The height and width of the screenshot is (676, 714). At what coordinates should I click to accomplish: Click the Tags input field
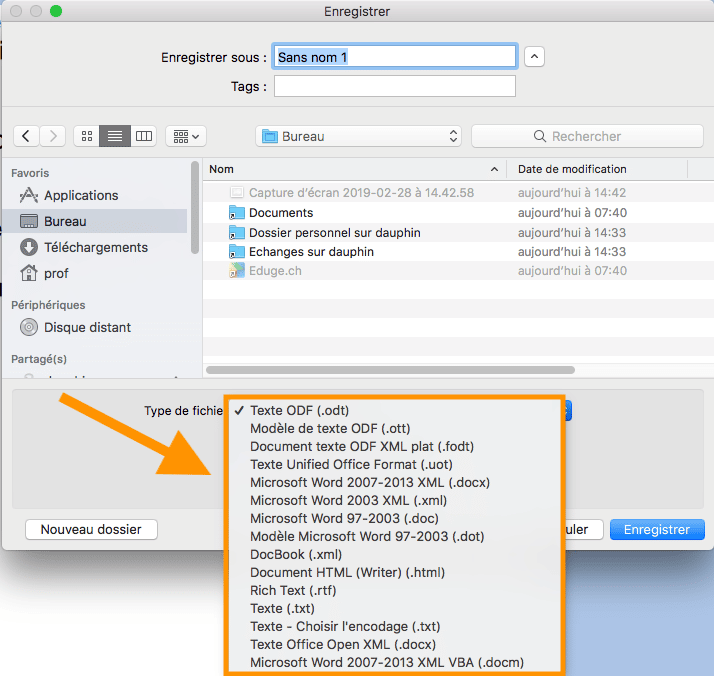(394, 87)
